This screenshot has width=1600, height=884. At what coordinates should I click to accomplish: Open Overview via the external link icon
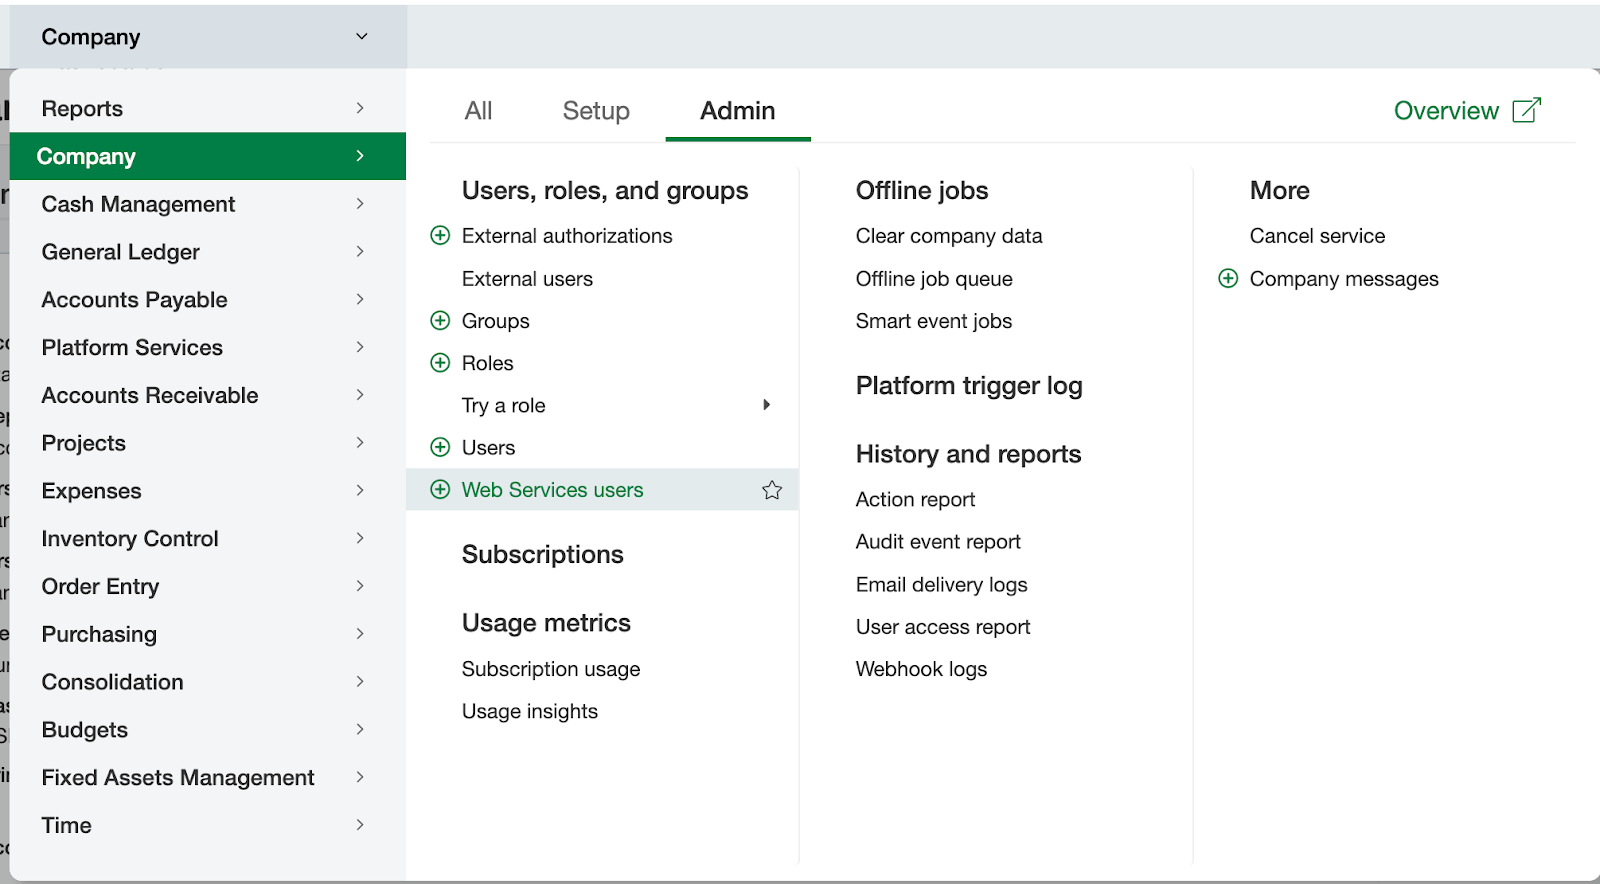click(x=1526, y=110)
